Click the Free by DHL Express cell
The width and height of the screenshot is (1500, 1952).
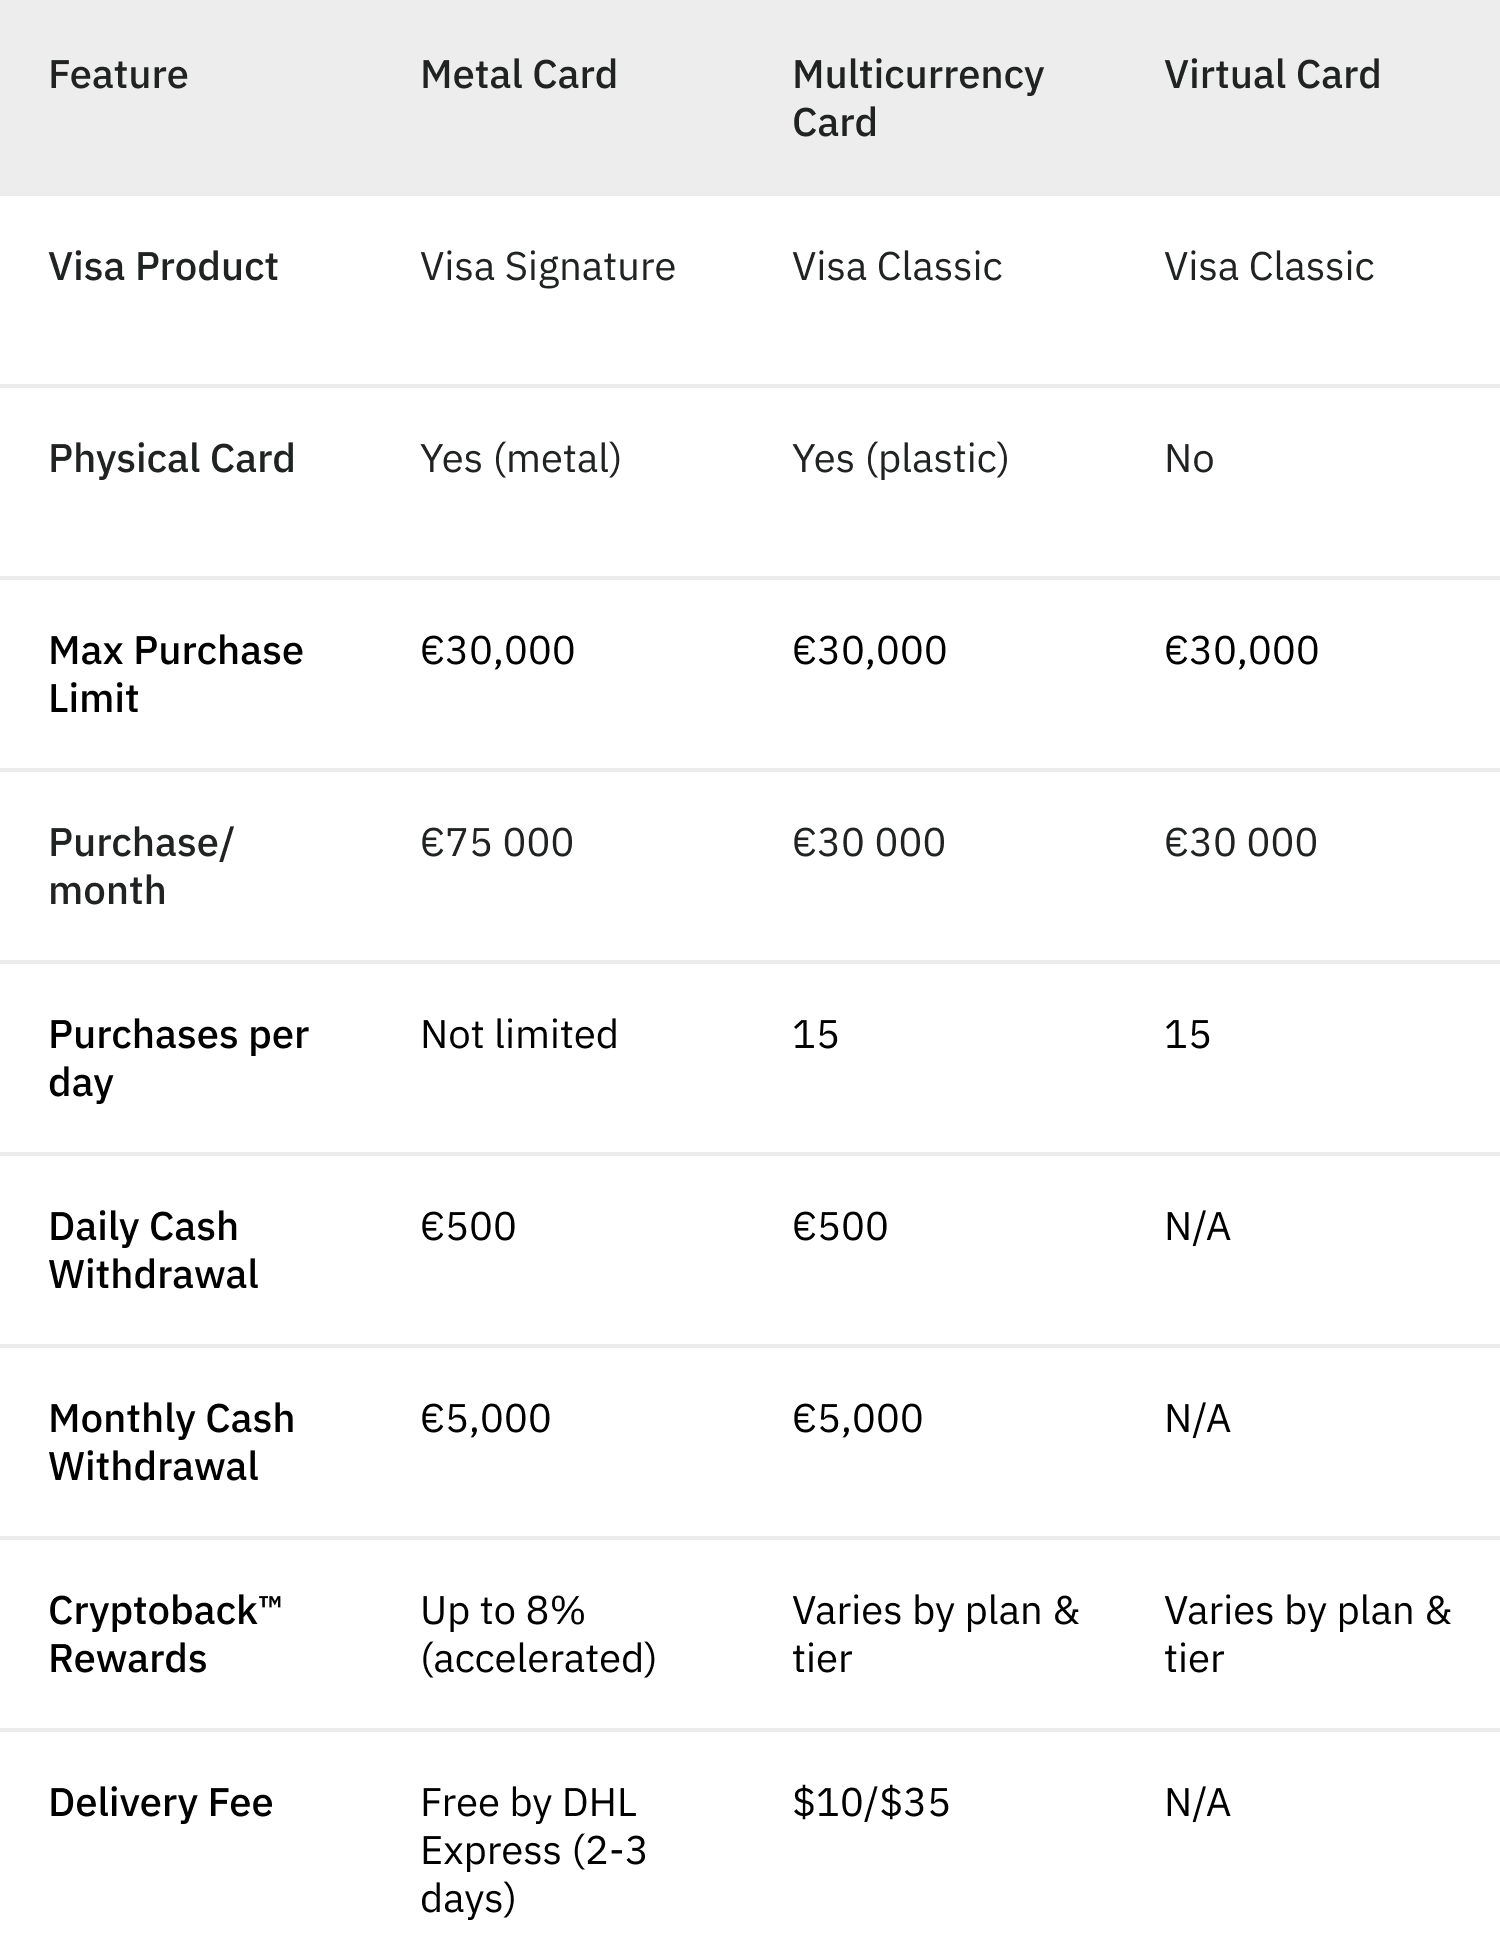[x=533, y=1850]
